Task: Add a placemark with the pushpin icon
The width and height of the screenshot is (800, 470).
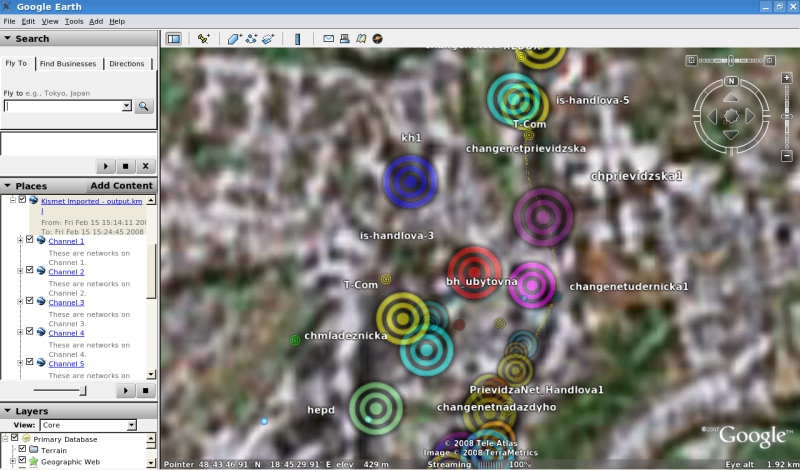Action: pyautogui.click(x=204, y=39)
